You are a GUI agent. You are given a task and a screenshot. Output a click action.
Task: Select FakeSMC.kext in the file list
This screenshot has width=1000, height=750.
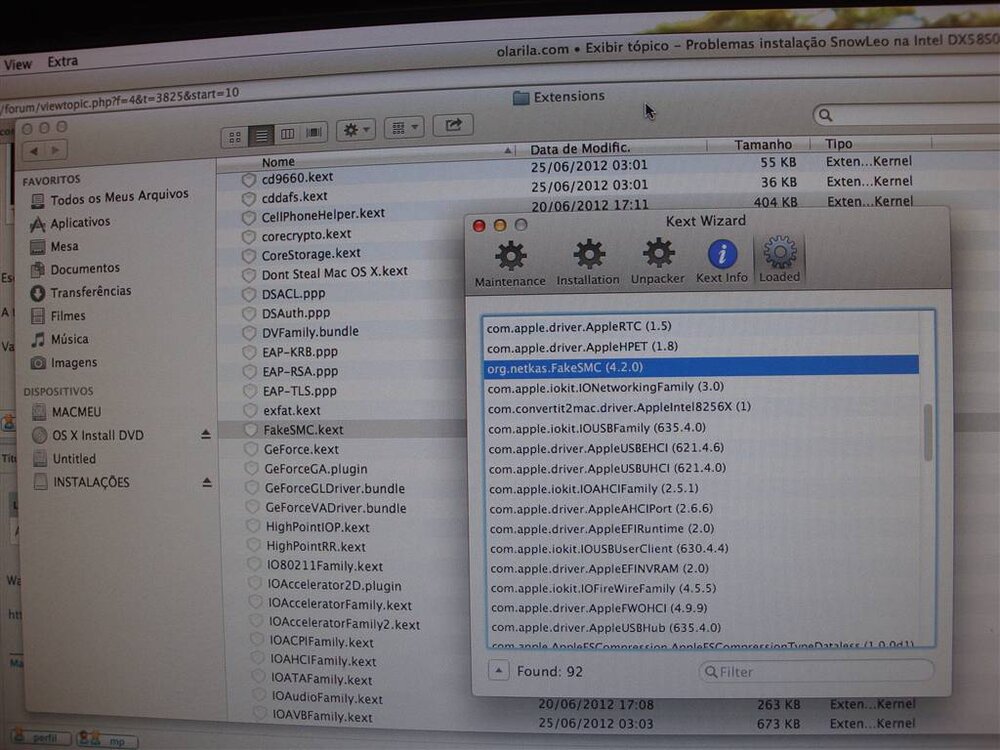[303, 429]
